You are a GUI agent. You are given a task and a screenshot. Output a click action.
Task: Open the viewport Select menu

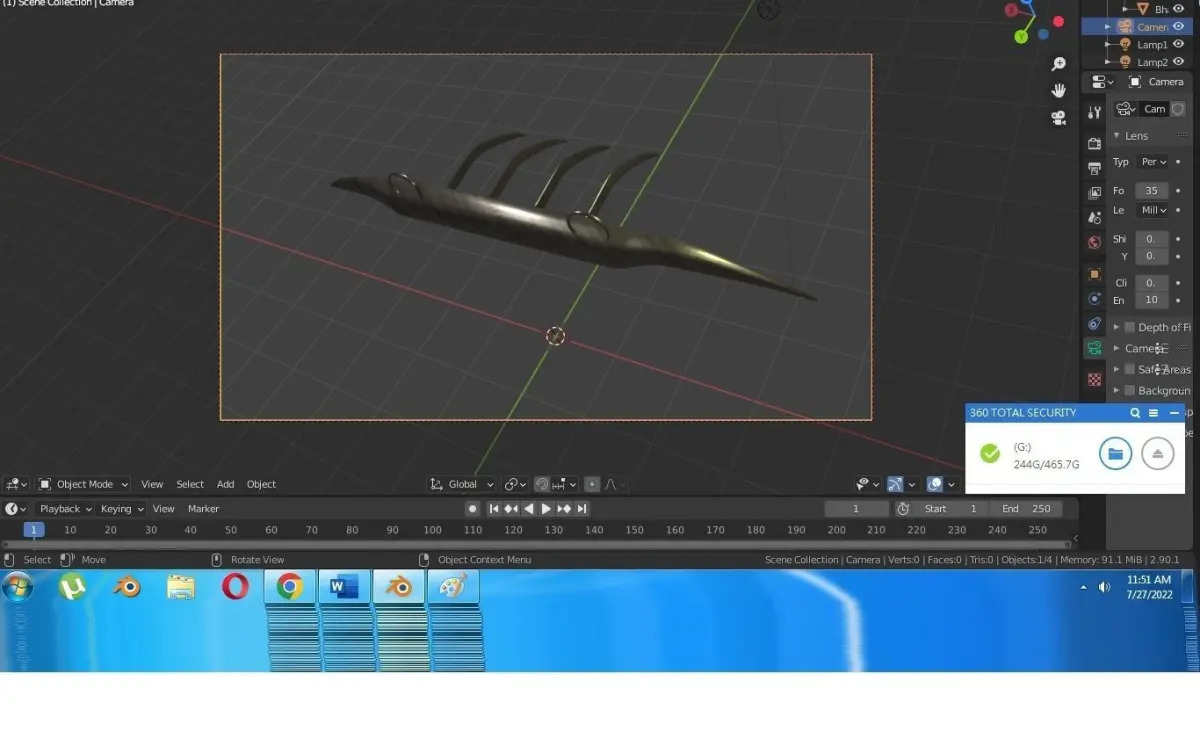click(x=190, y=484)
